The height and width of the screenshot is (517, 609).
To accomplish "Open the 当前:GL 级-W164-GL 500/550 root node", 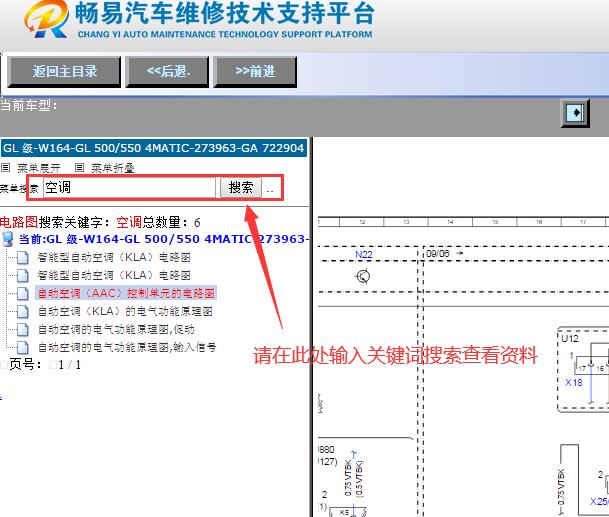I will 163,239.
